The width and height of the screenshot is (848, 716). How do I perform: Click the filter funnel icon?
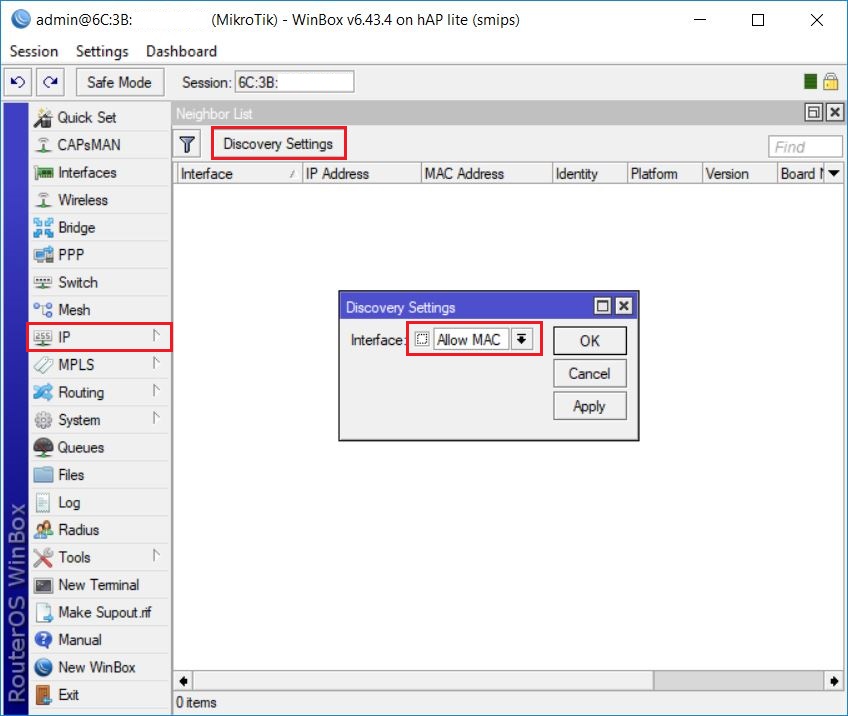pos(187,144)
